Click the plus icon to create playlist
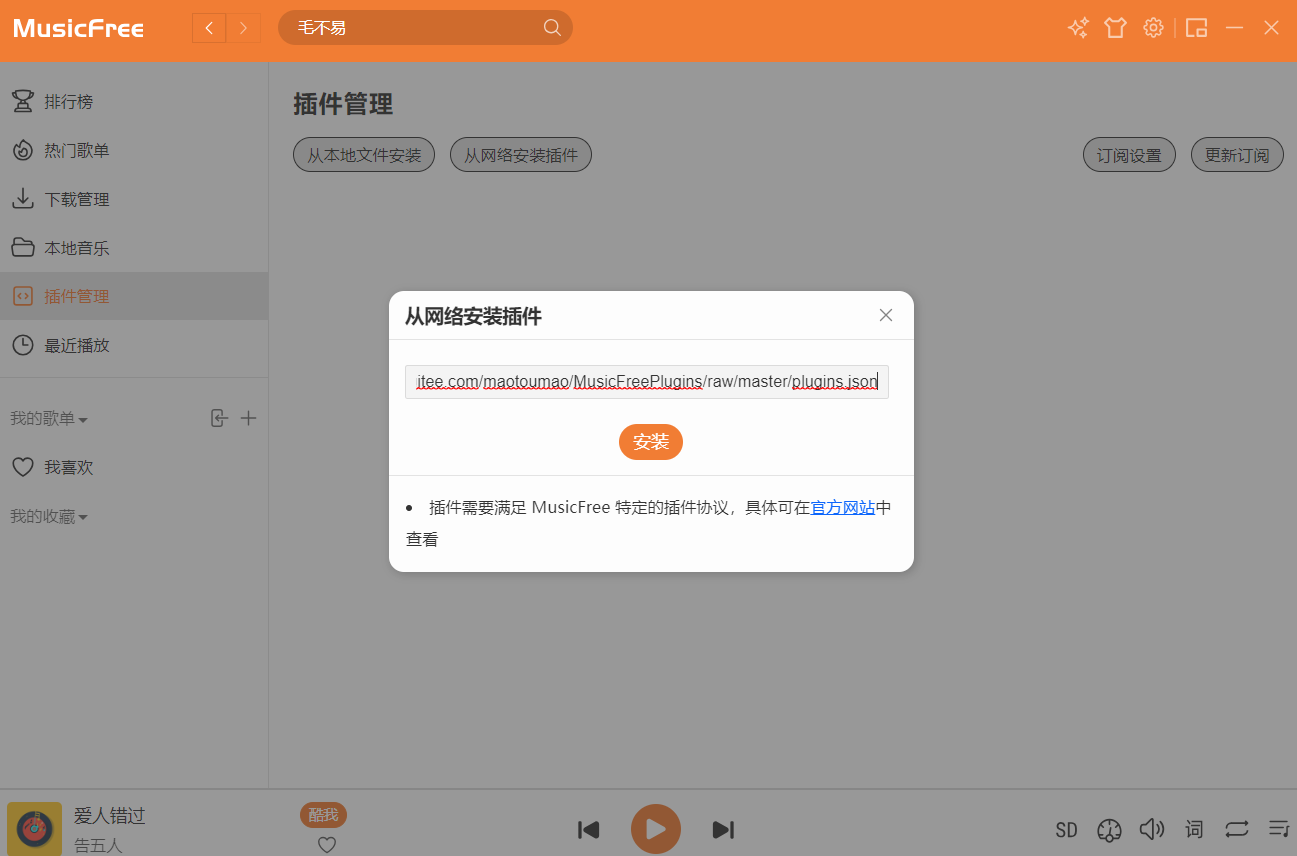Screen dimensions: 1297x856 click(249, 418)
